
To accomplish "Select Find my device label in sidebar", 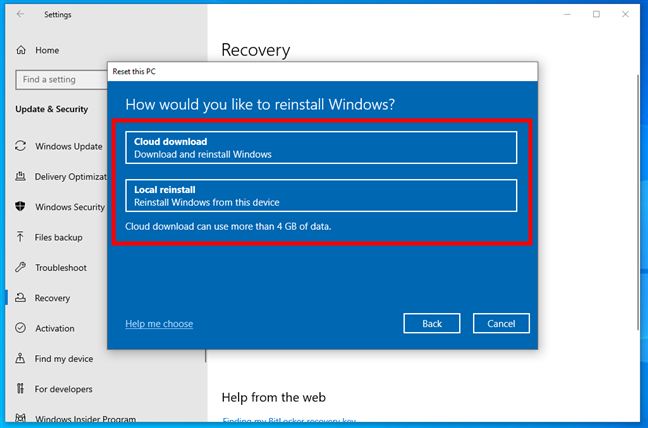I will click(x=64, y=359).
